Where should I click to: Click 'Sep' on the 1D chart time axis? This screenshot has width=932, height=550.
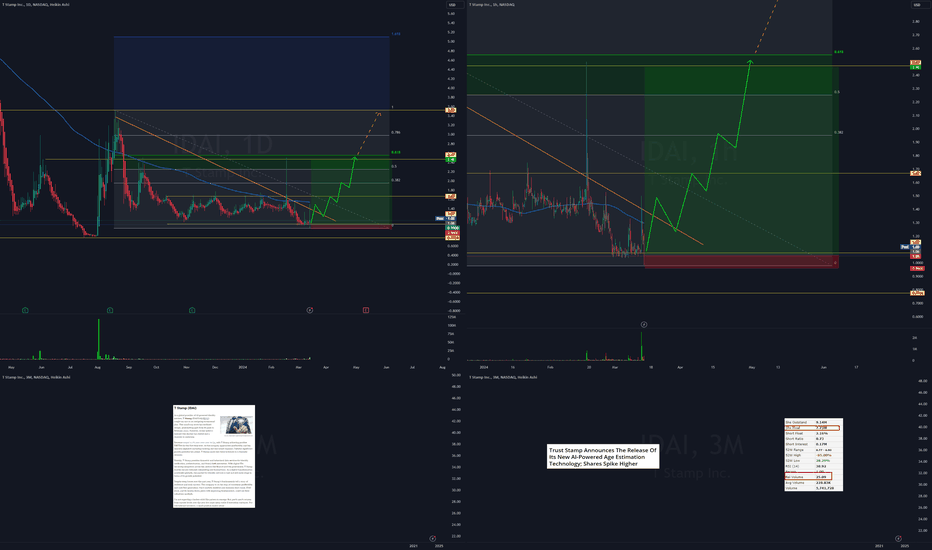129,367
